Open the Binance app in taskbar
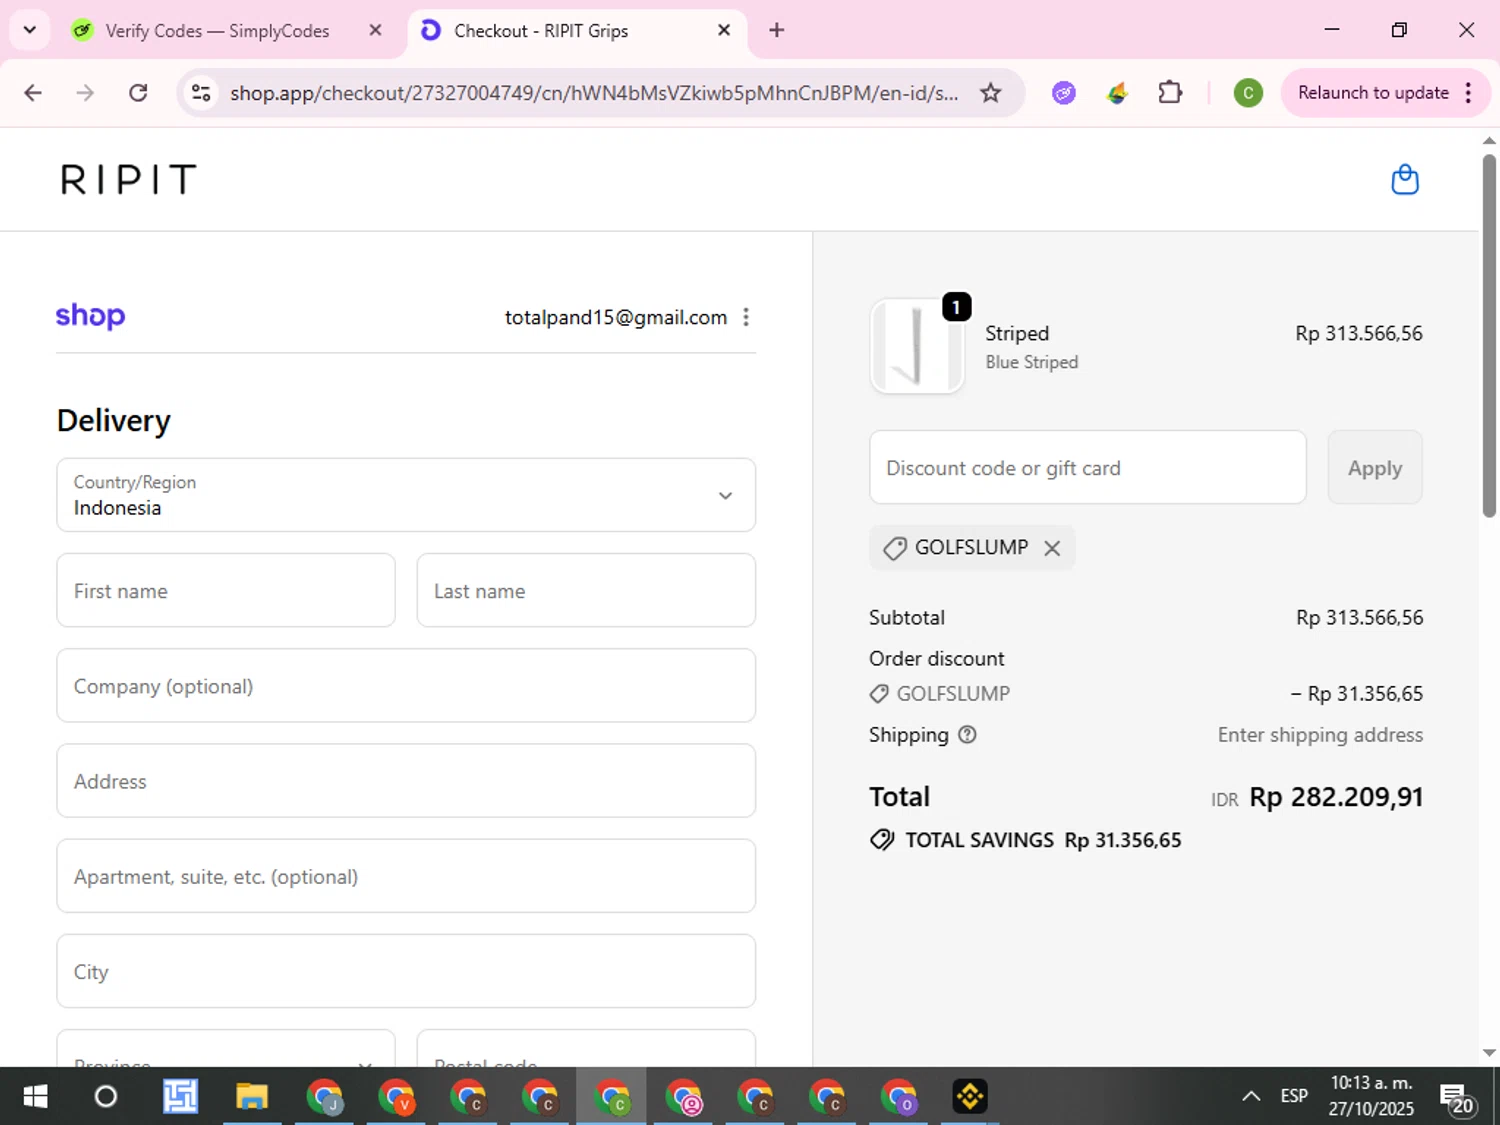 969,1097
